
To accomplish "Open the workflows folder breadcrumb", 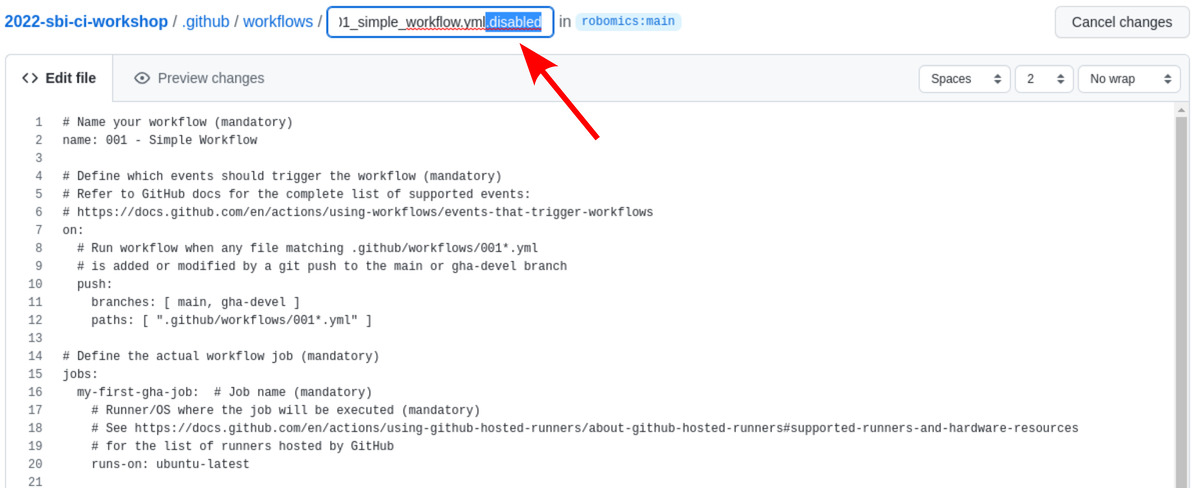I will [x=278, y=21].
